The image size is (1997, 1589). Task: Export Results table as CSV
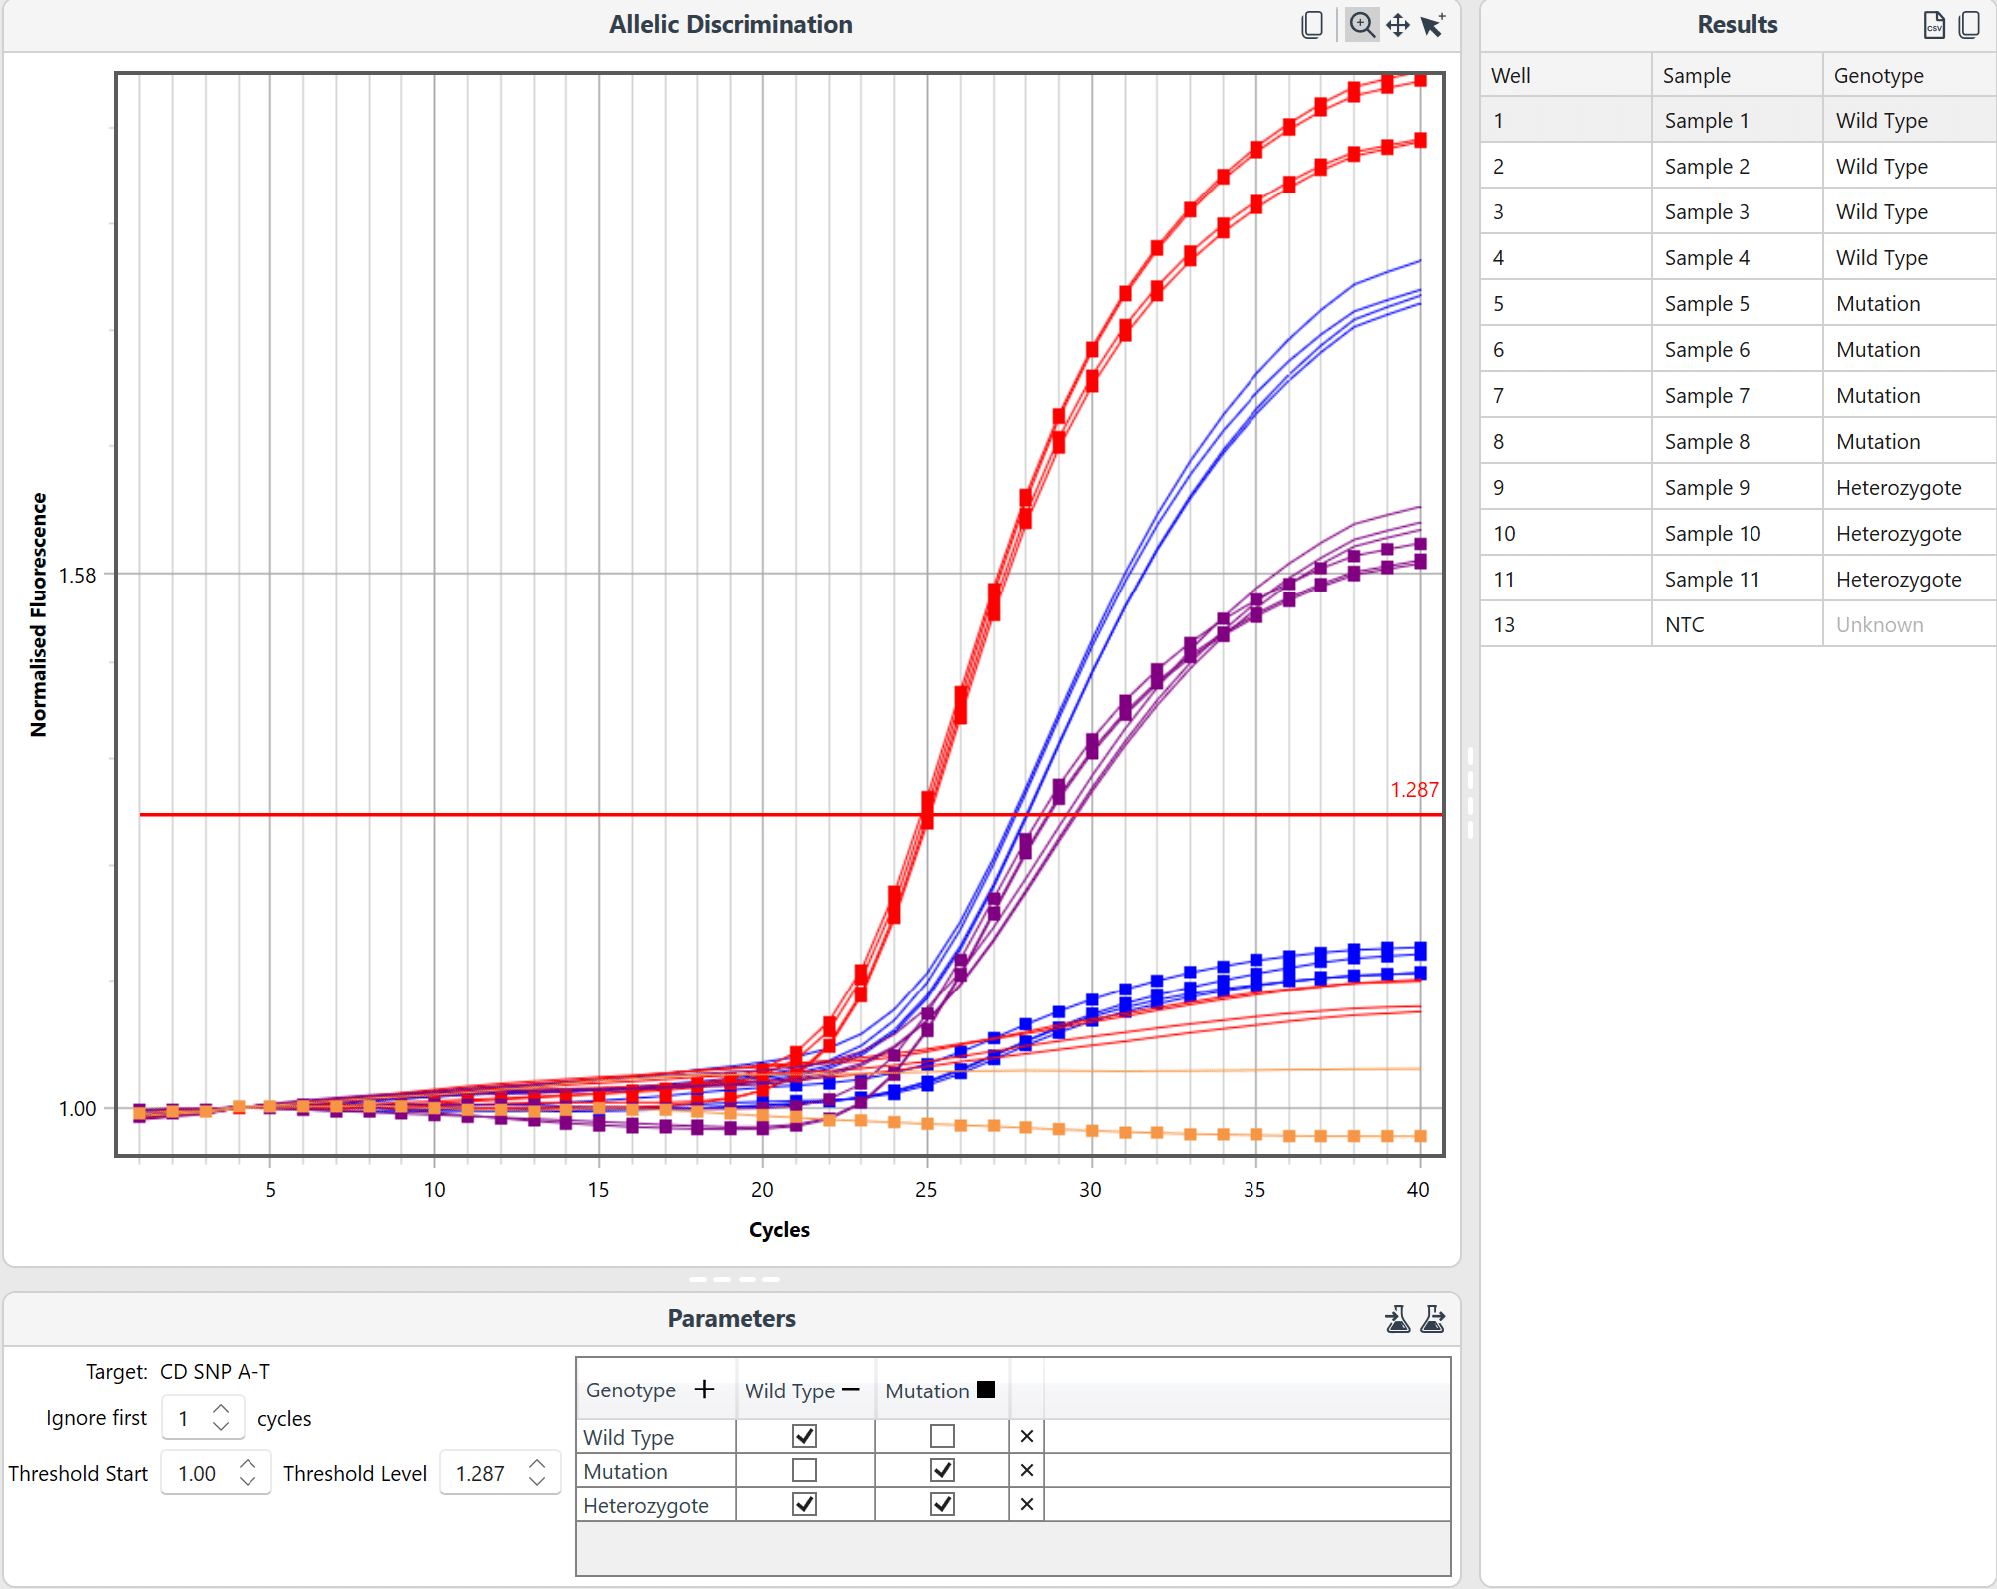coord(1934,25)
